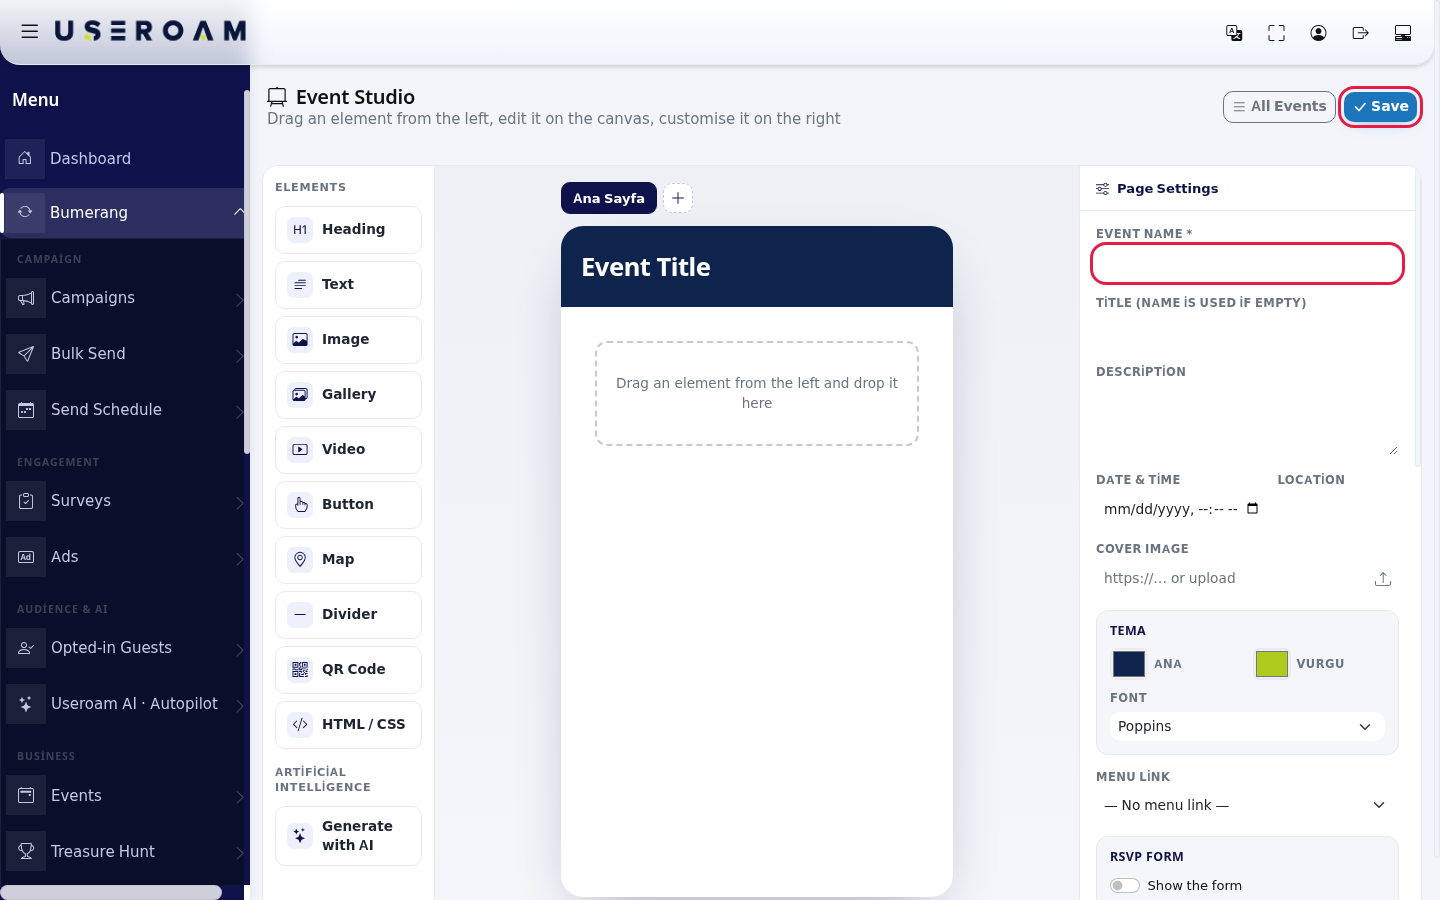Click the Surveys clipboard icon

(x=26, y=501)
